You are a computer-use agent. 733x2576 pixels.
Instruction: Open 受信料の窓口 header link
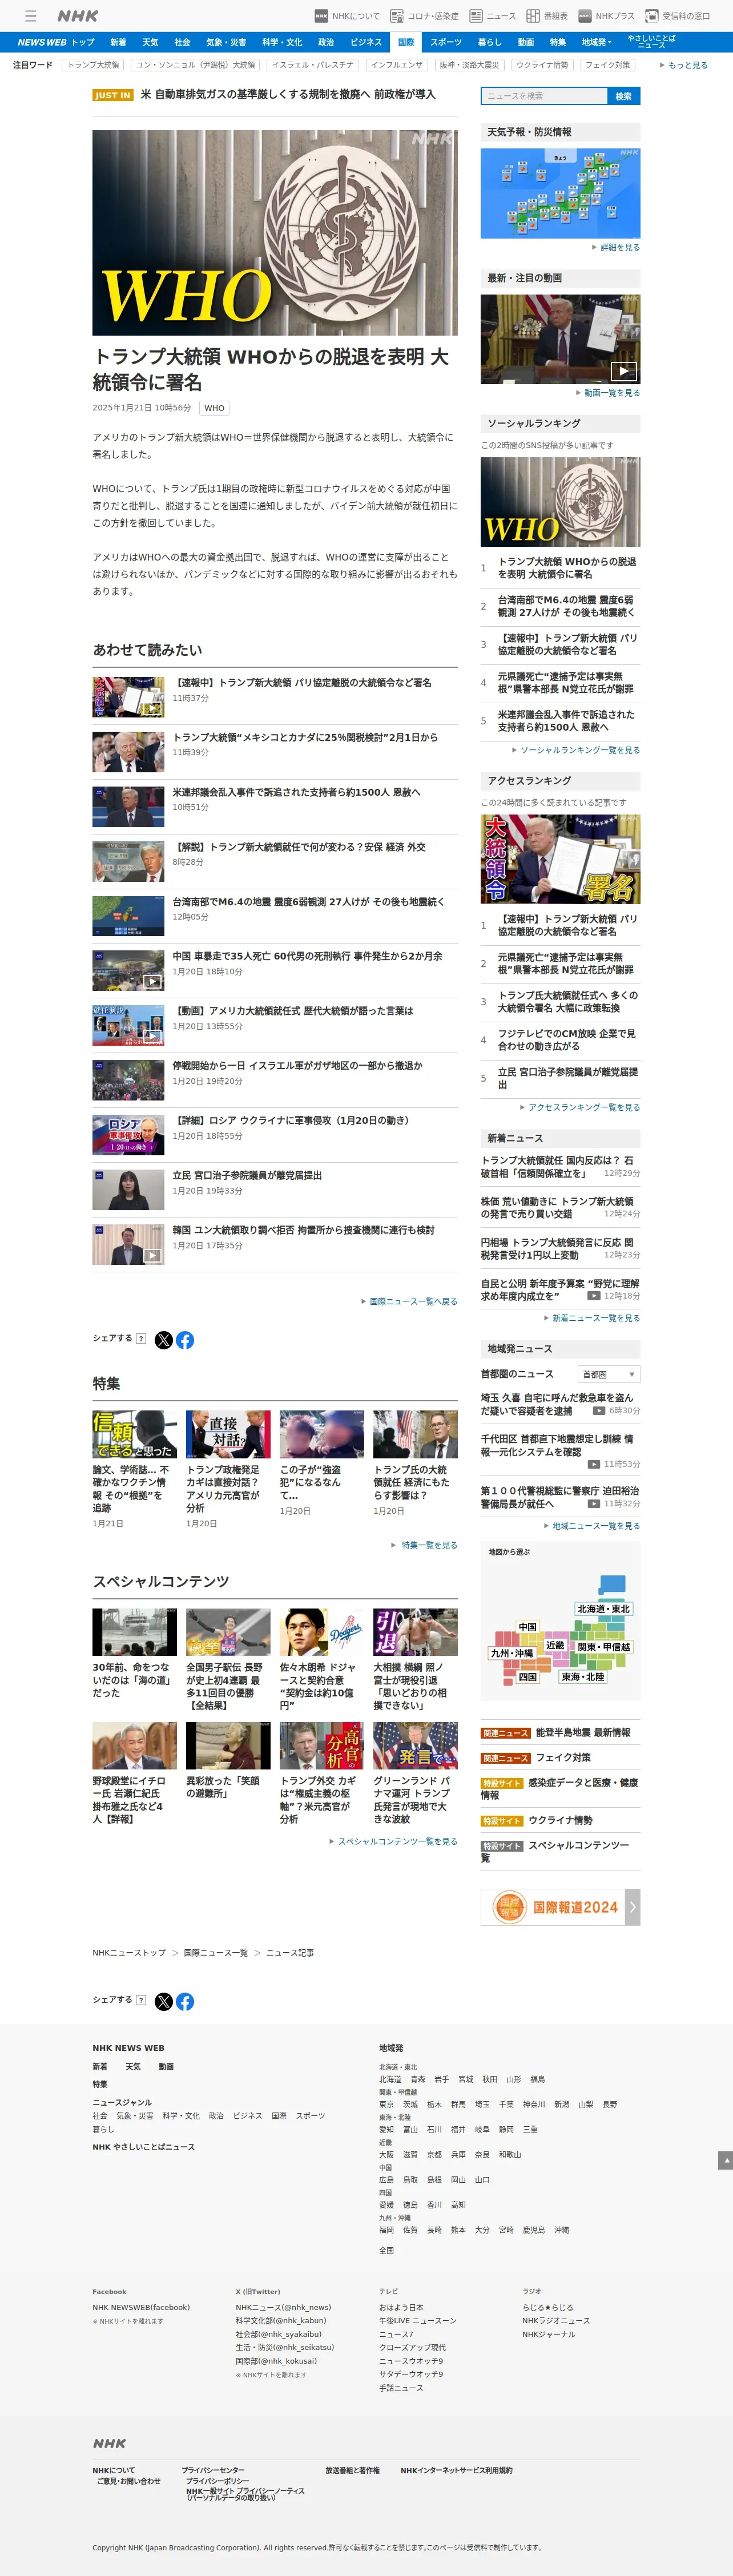pos(677,16)
